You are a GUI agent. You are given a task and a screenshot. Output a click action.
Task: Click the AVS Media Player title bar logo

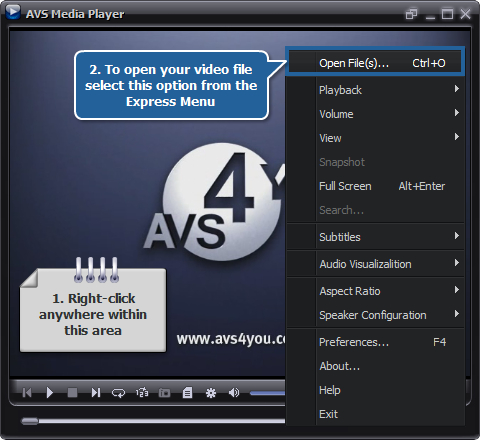pos(13,12)
